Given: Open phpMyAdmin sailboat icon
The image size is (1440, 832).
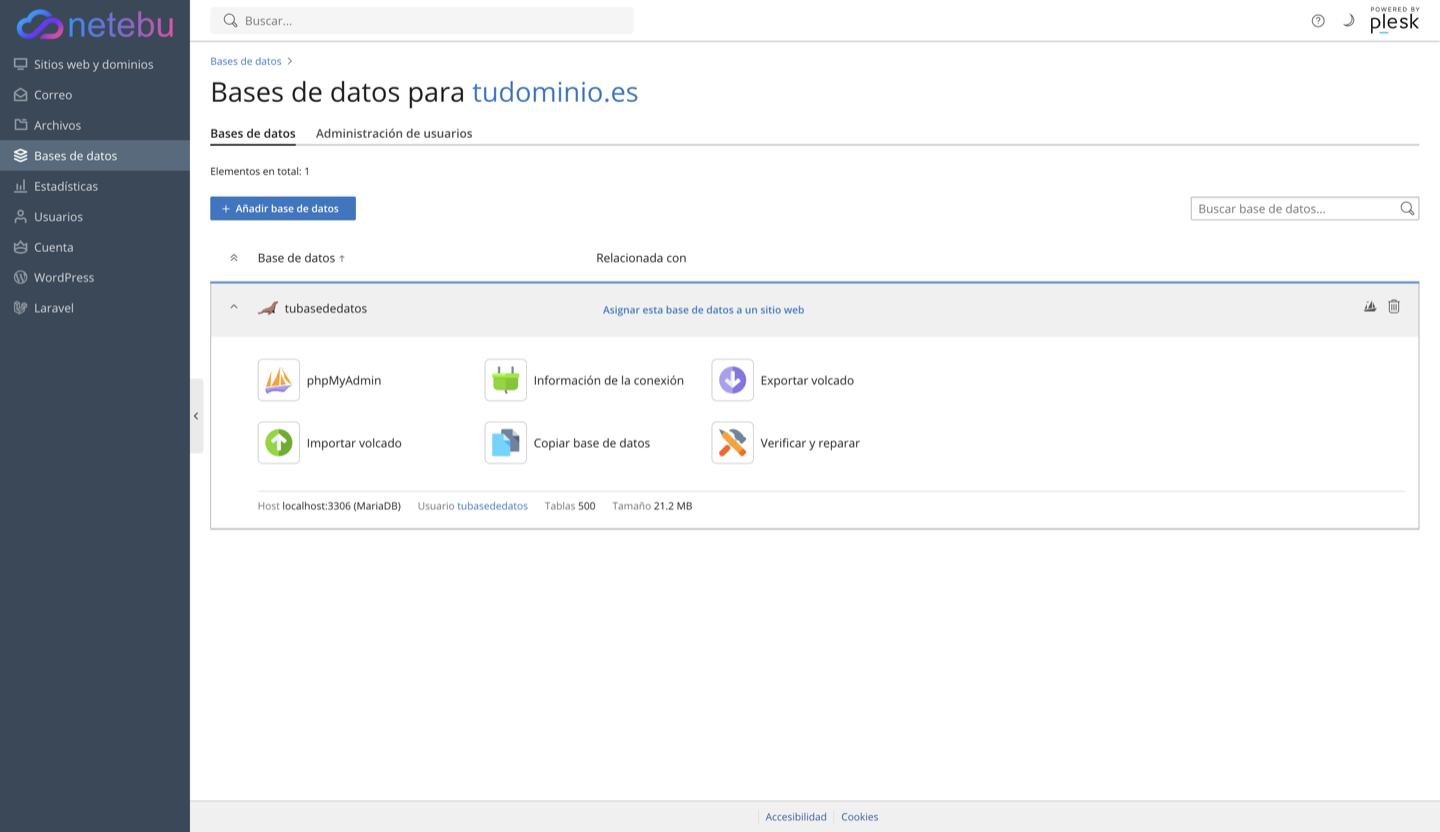Looking at the screenshot, I should (279, 380).
